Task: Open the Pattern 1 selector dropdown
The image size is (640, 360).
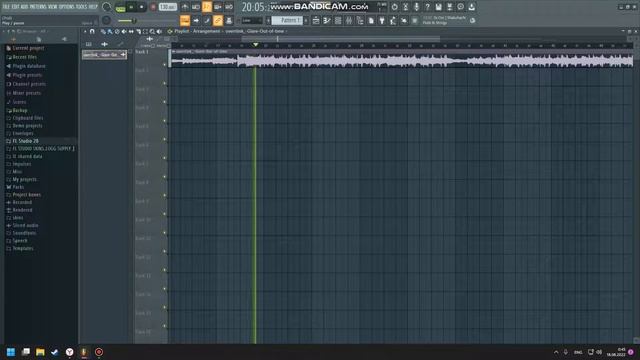Action: coord(287,20)
